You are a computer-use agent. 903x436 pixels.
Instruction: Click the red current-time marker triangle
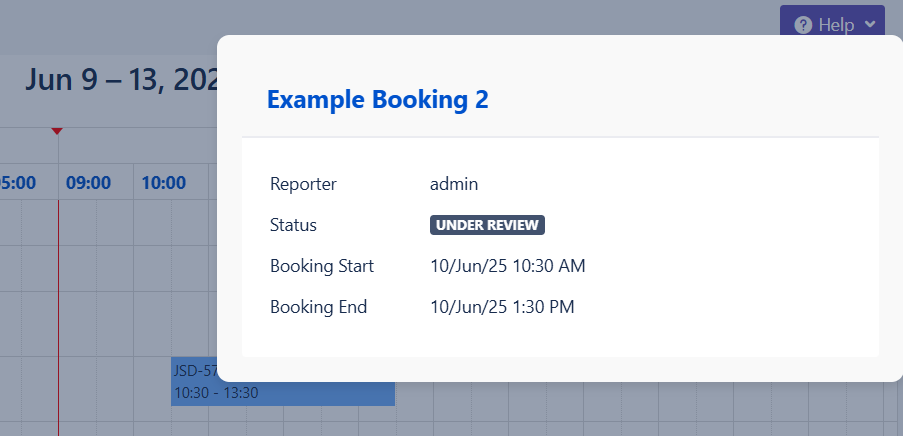pos(57,132)
